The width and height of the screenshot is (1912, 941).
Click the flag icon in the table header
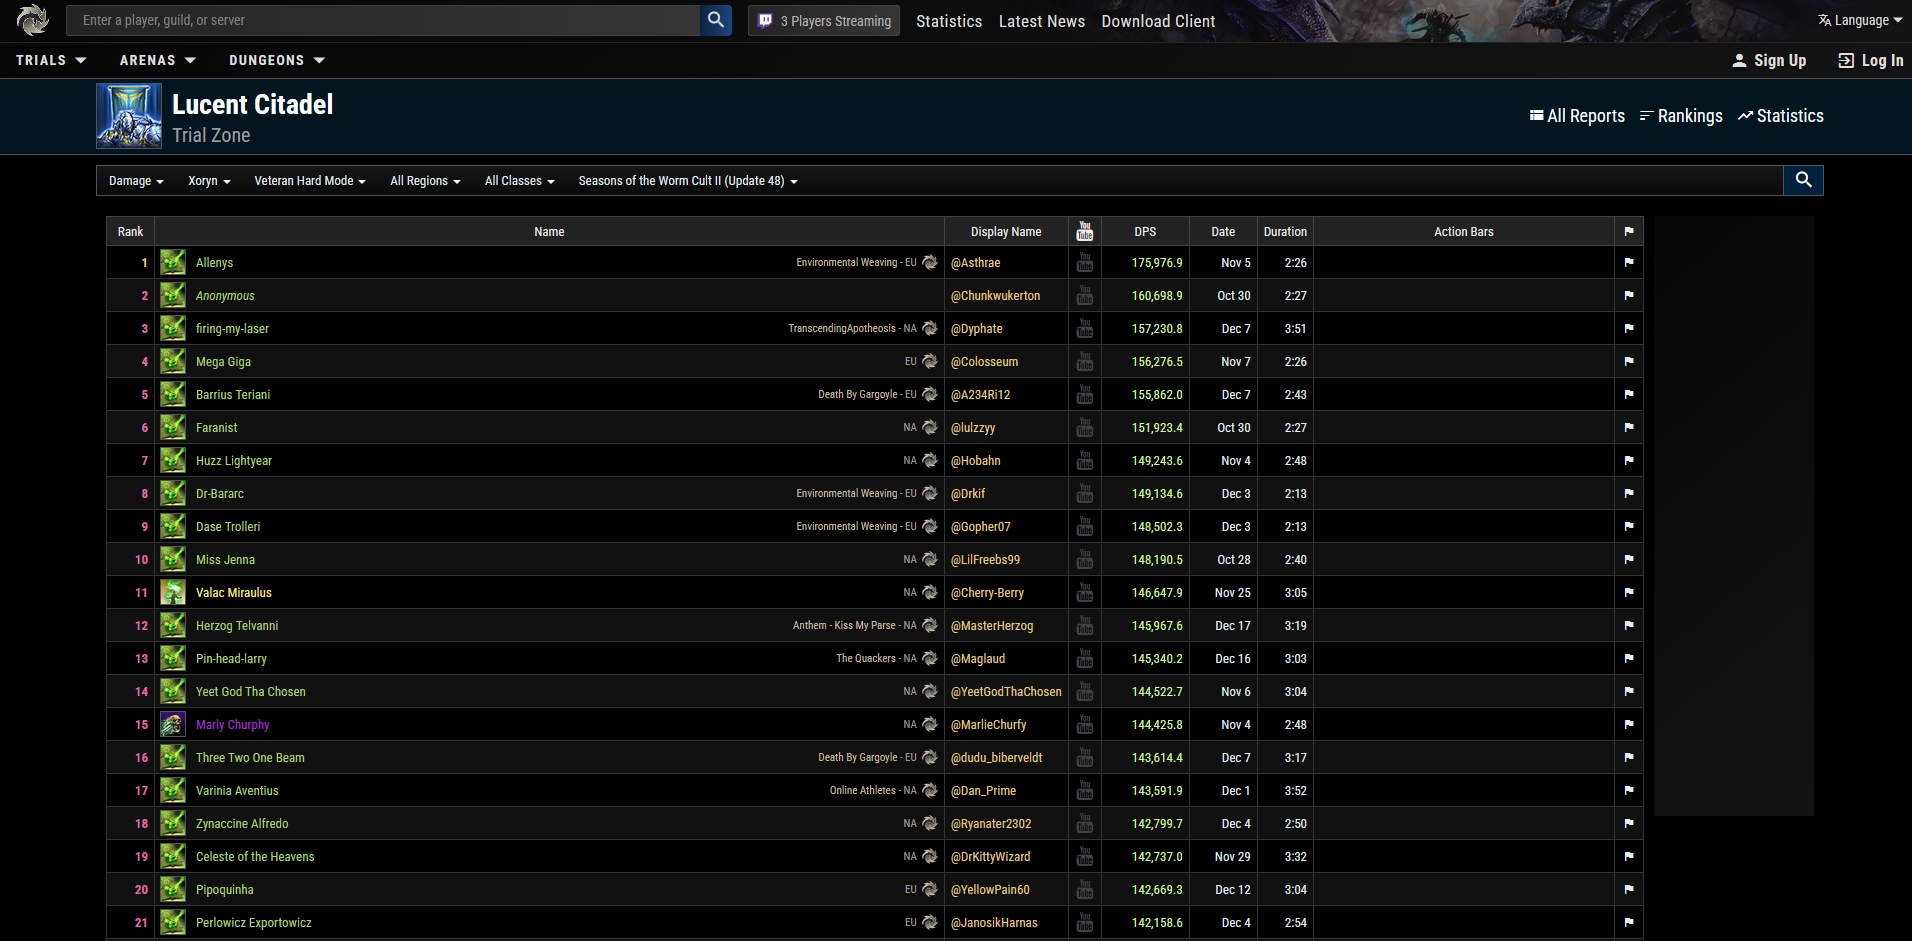click(1629, 231)
